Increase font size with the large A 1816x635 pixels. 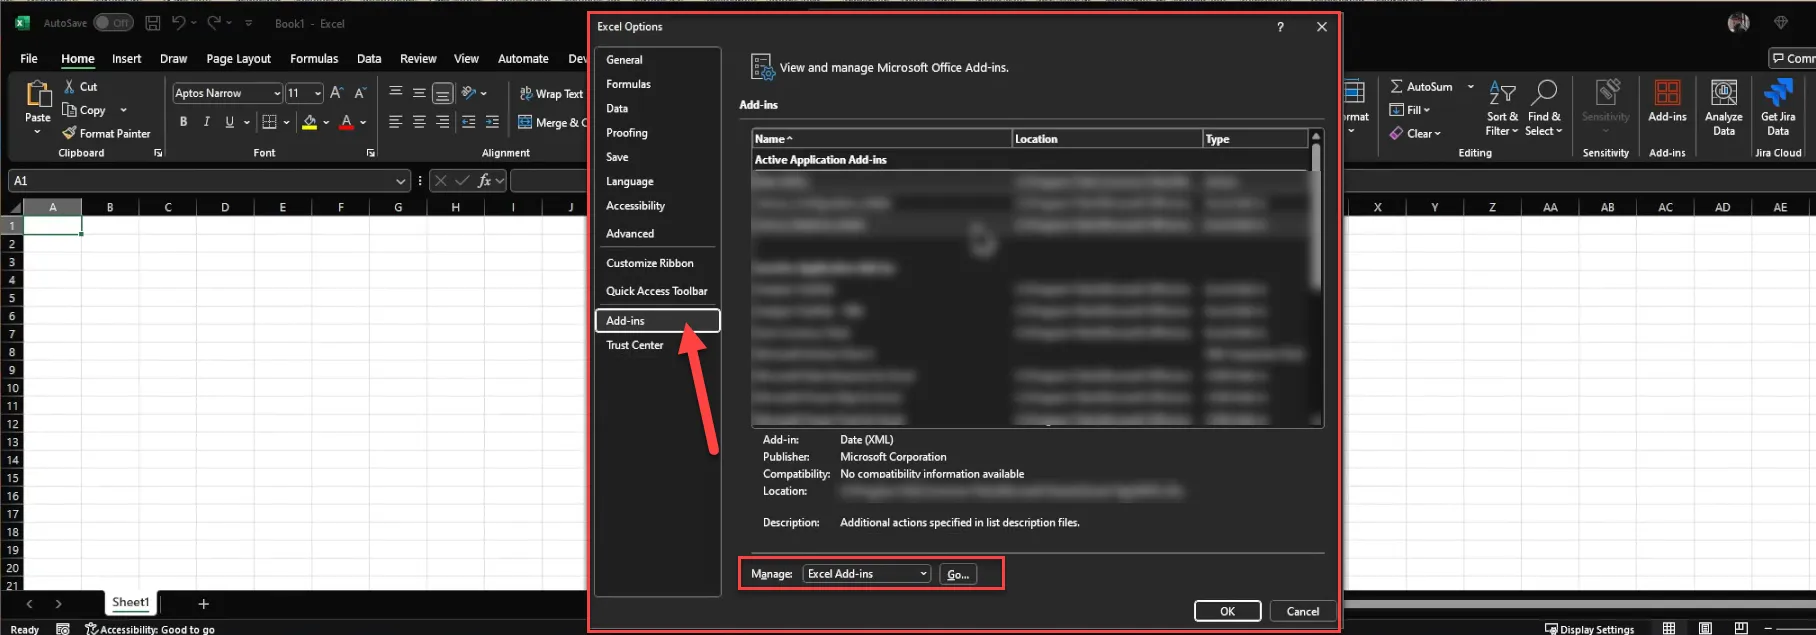[x=336, y=93]
